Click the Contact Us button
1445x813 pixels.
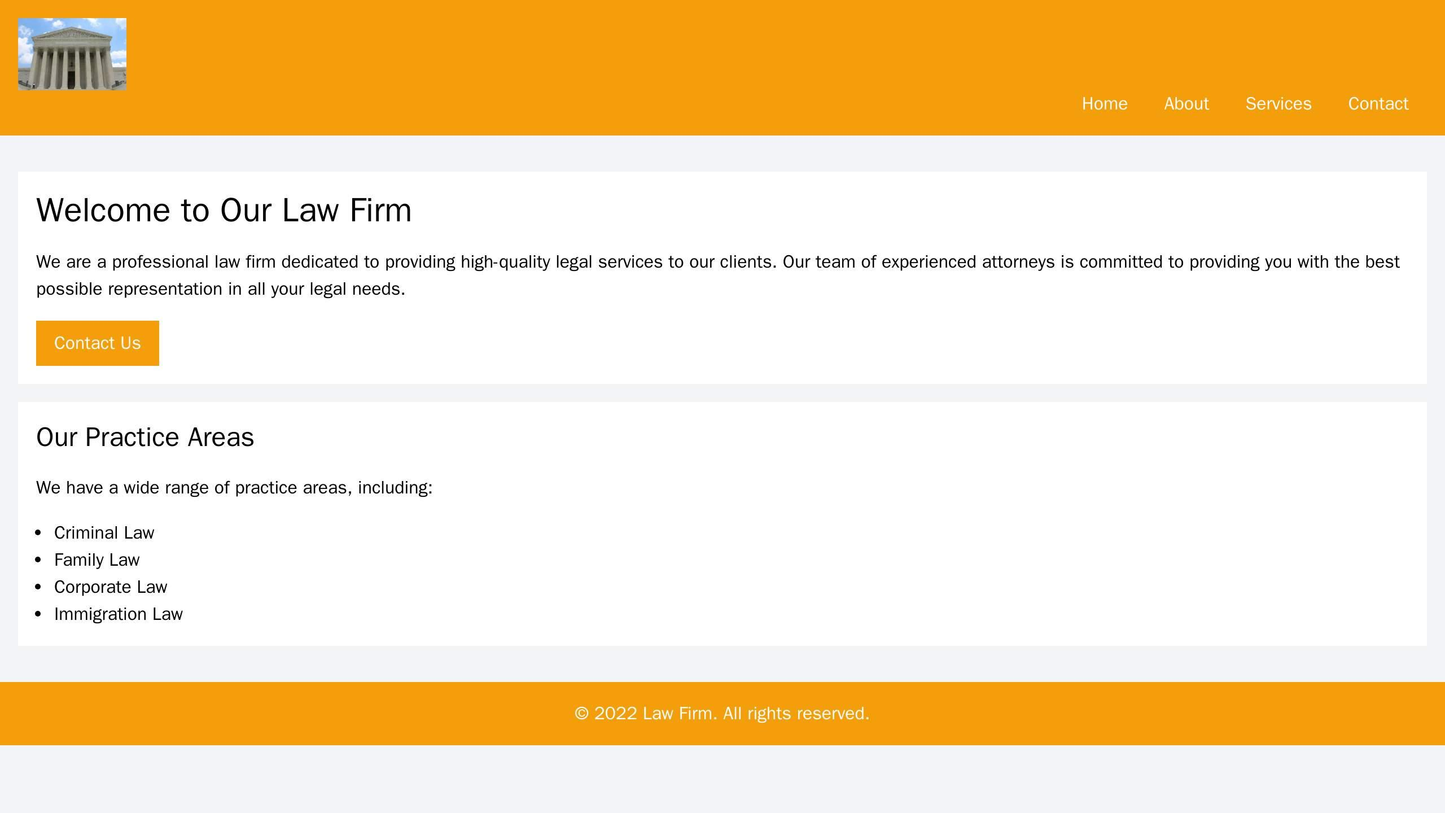[x=97, y=343]
